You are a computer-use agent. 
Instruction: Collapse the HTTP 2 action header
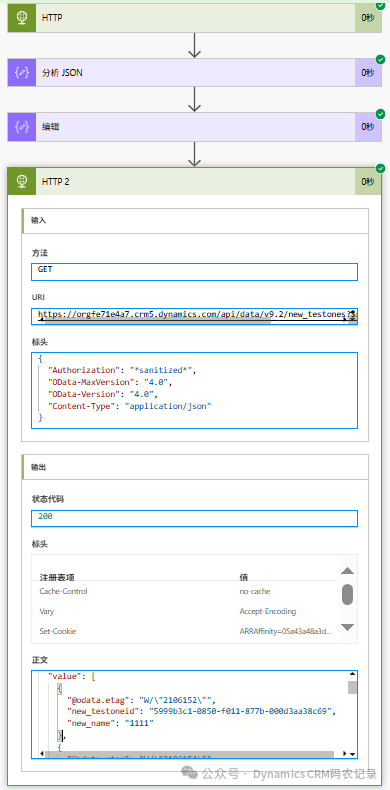point(194,181)
